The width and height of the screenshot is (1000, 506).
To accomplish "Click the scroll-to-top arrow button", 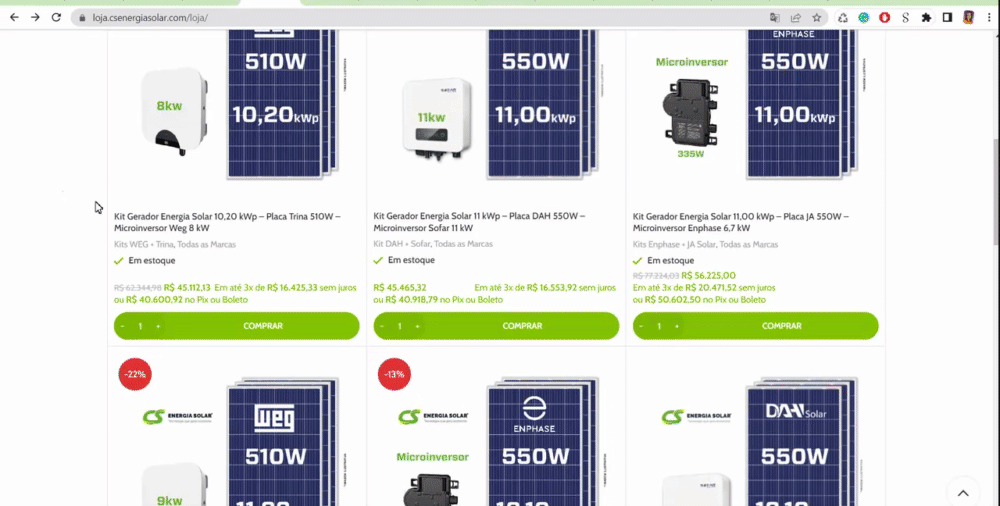I will pyautogui.click(x=963, y=493).
